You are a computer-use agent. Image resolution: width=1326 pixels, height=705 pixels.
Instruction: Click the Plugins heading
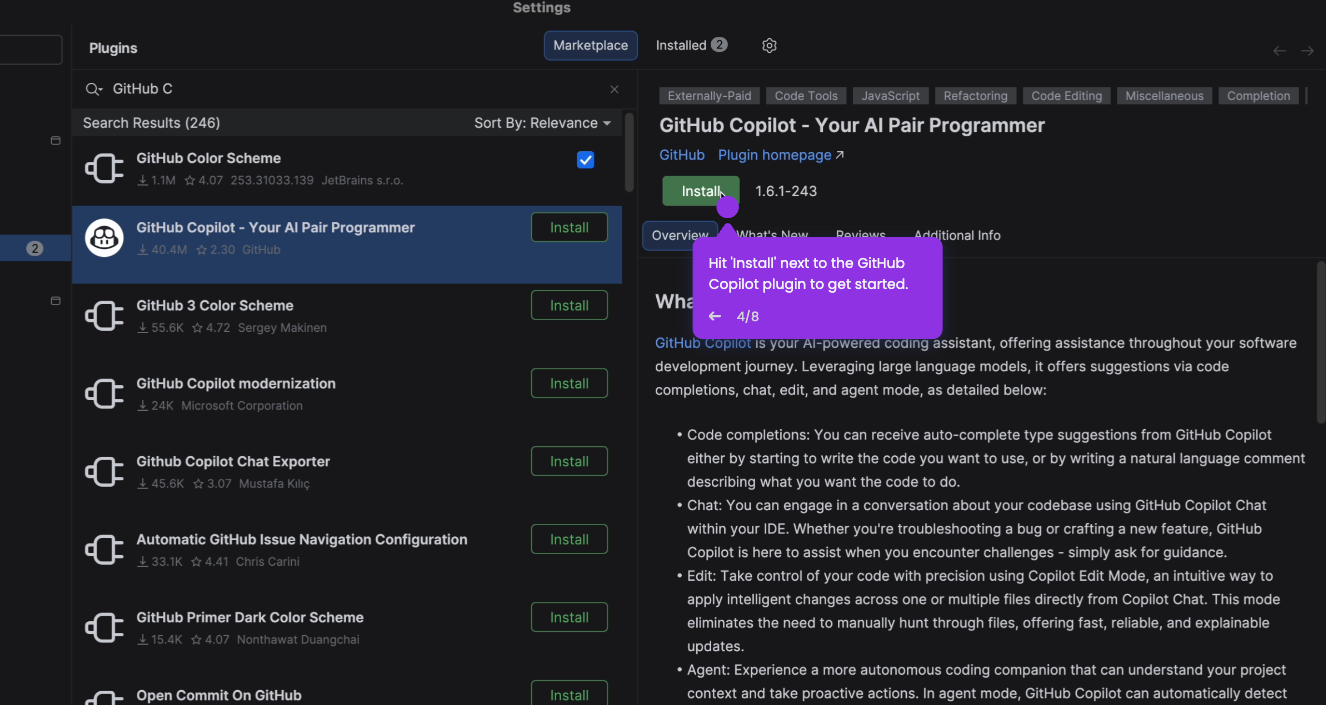[113, 48]
